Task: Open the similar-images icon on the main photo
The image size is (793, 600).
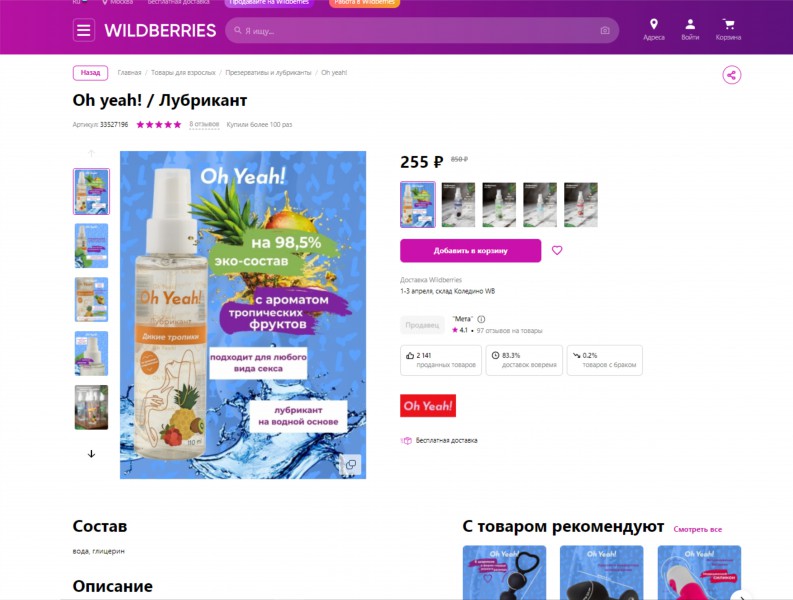Action: click(x=351, y=464)
